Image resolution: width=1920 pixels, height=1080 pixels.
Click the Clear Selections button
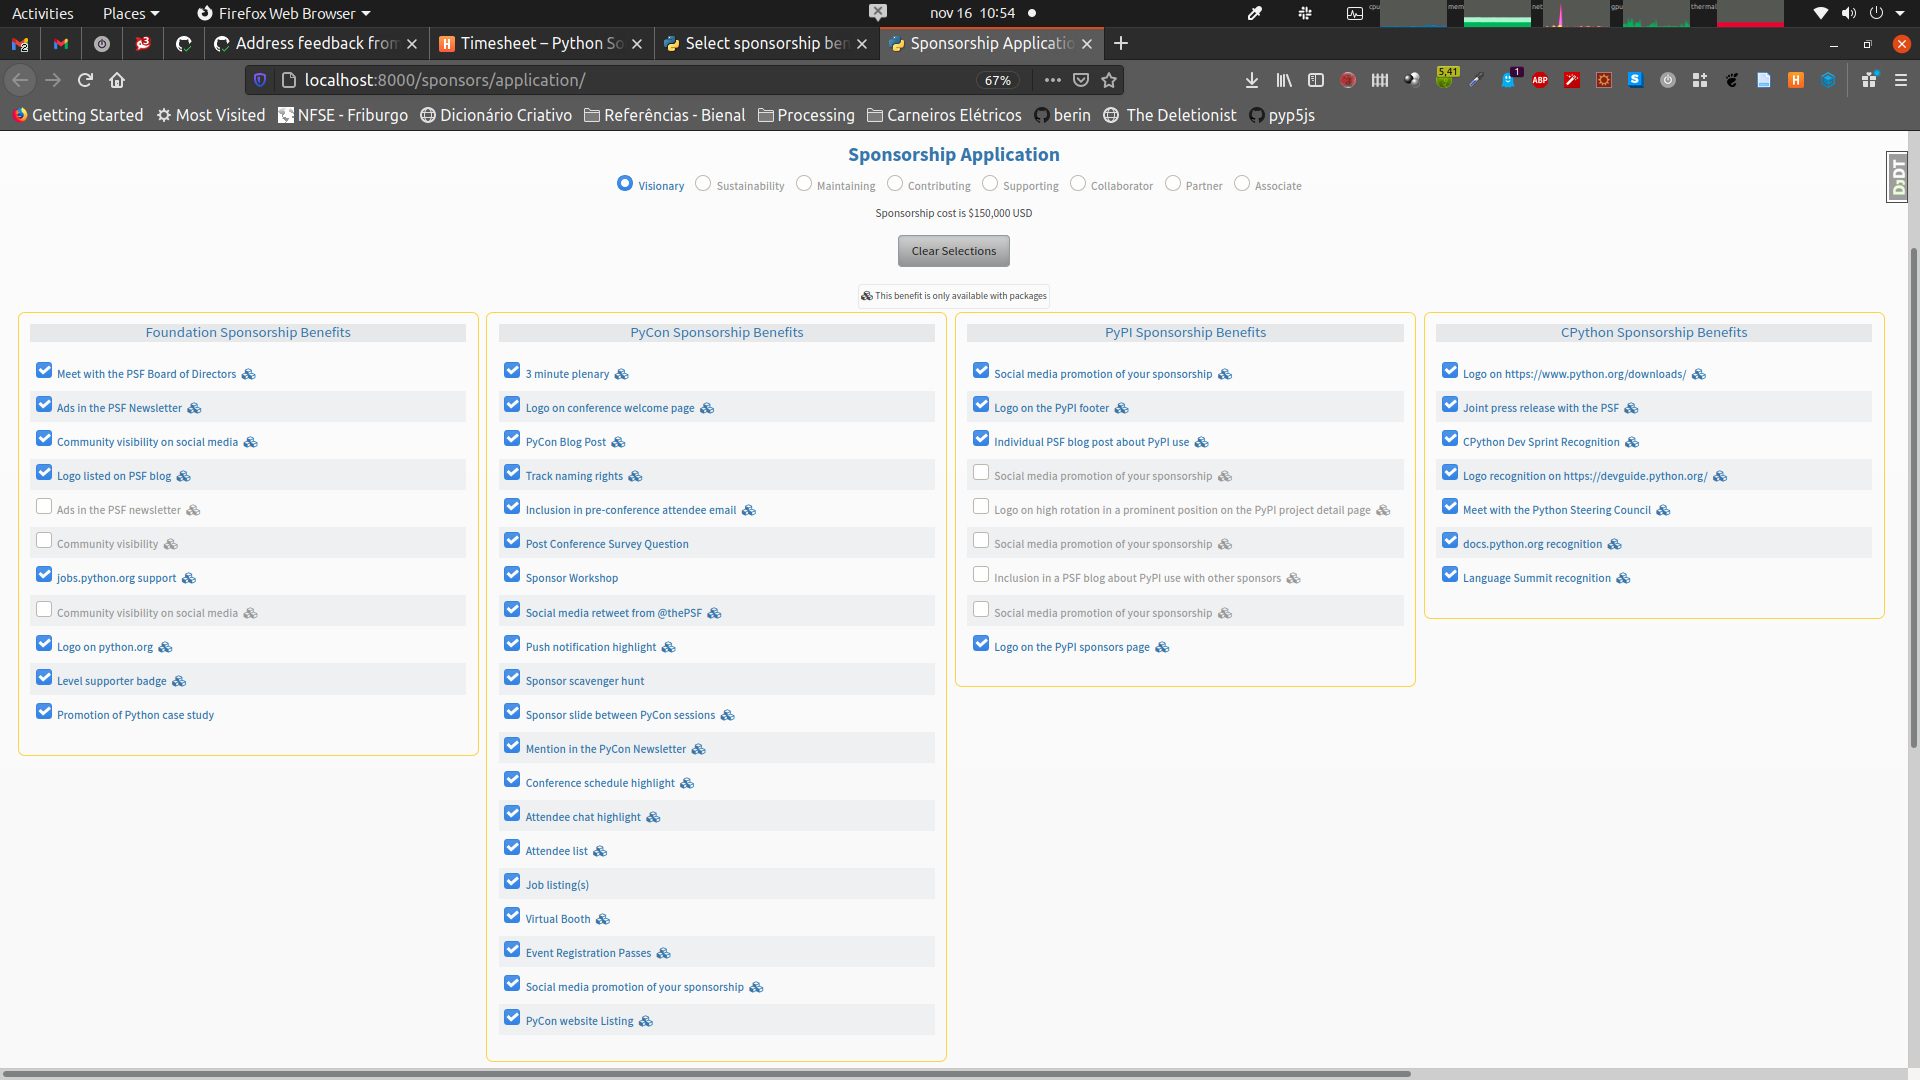953,251
